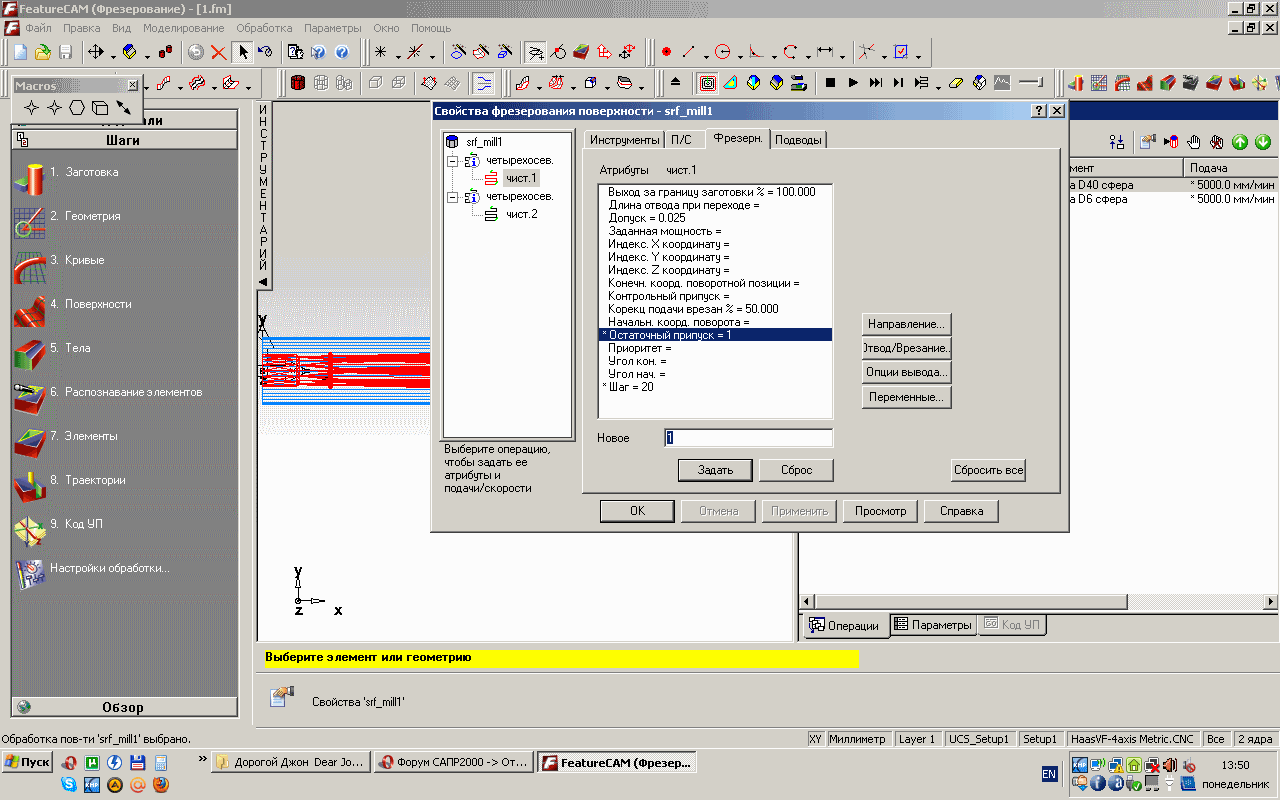Click the eject icon in simulation toolbar
Screen dimensions: 1280x800
676,82
